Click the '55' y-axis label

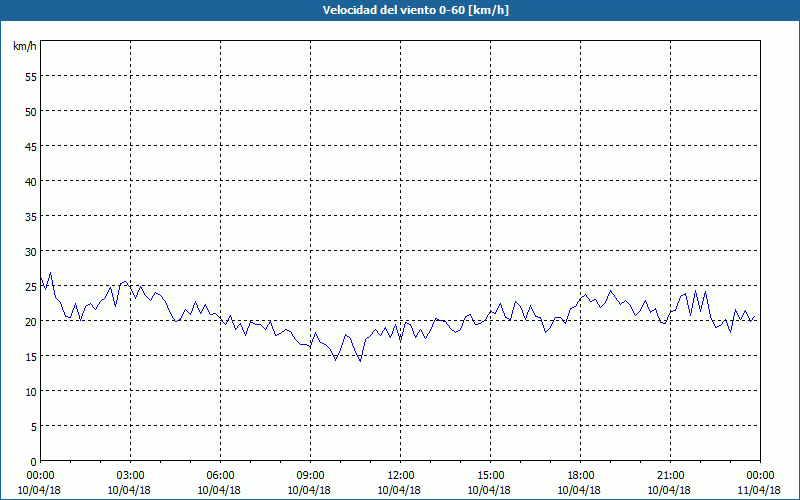[31, 77]
